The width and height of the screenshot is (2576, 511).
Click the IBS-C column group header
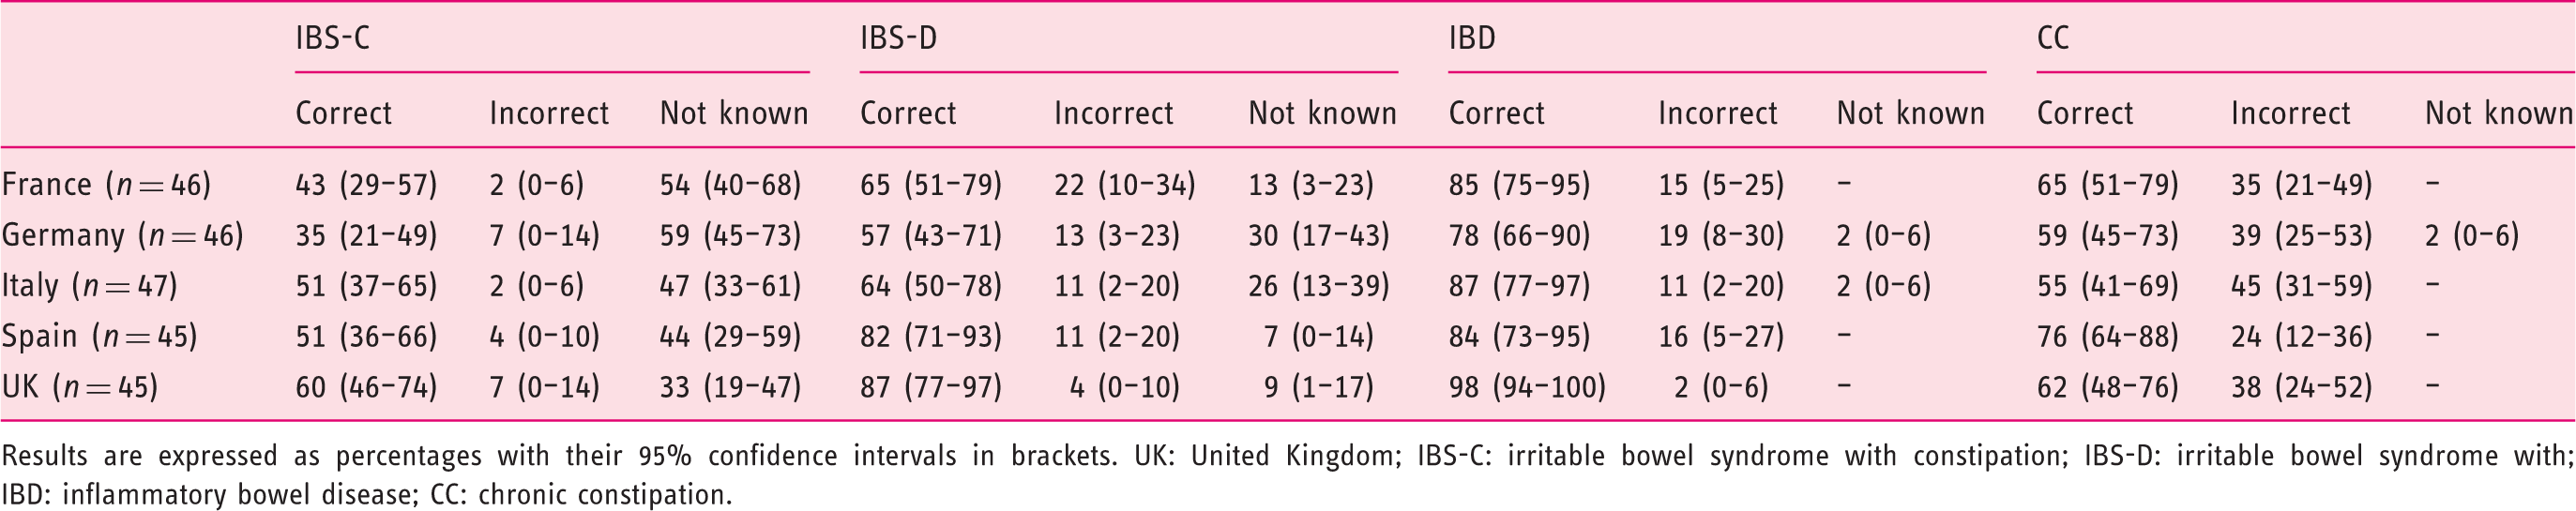(332, 38)
